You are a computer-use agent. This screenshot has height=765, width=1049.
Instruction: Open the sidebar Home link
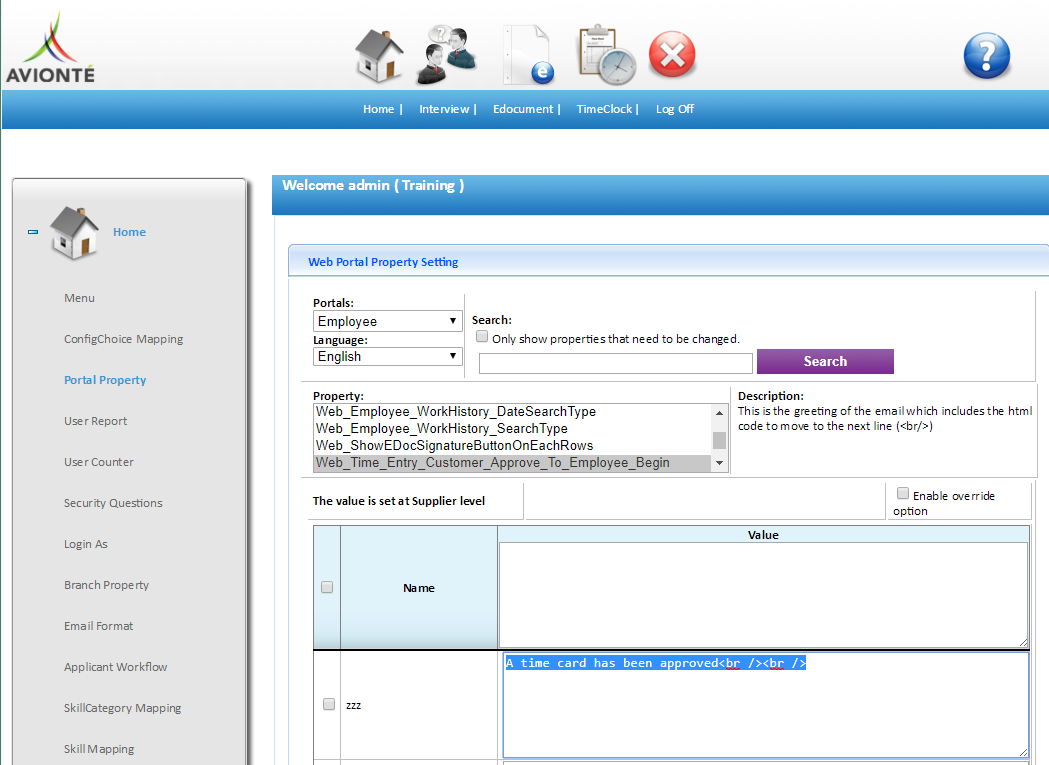tap(129, 232)
